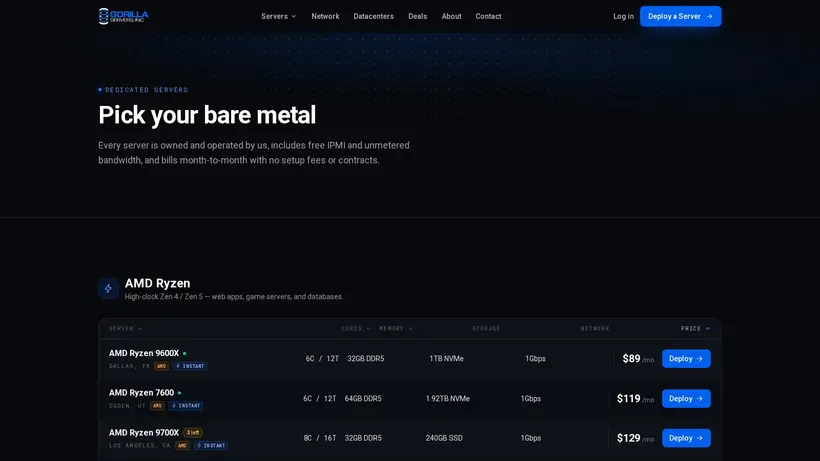Deploy the AMD Ryzen 9700X server
Screen dimensions: 820x461
686,438
